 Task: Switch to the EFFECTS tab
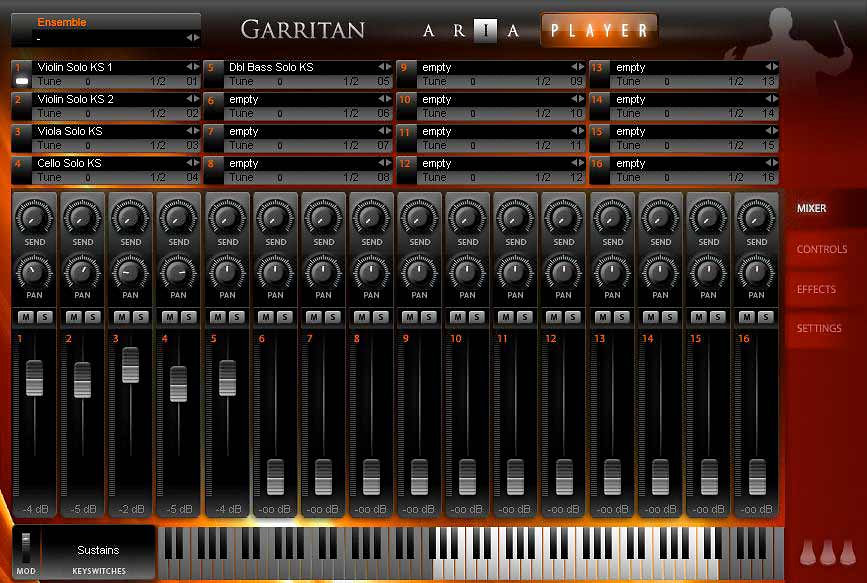coord(816,289)
